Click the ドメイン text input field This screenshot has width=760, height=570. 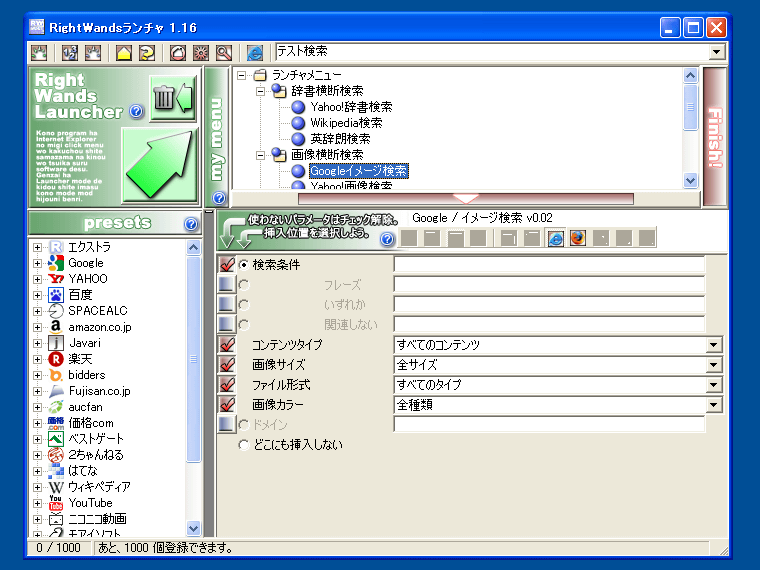tap(549, 425)
